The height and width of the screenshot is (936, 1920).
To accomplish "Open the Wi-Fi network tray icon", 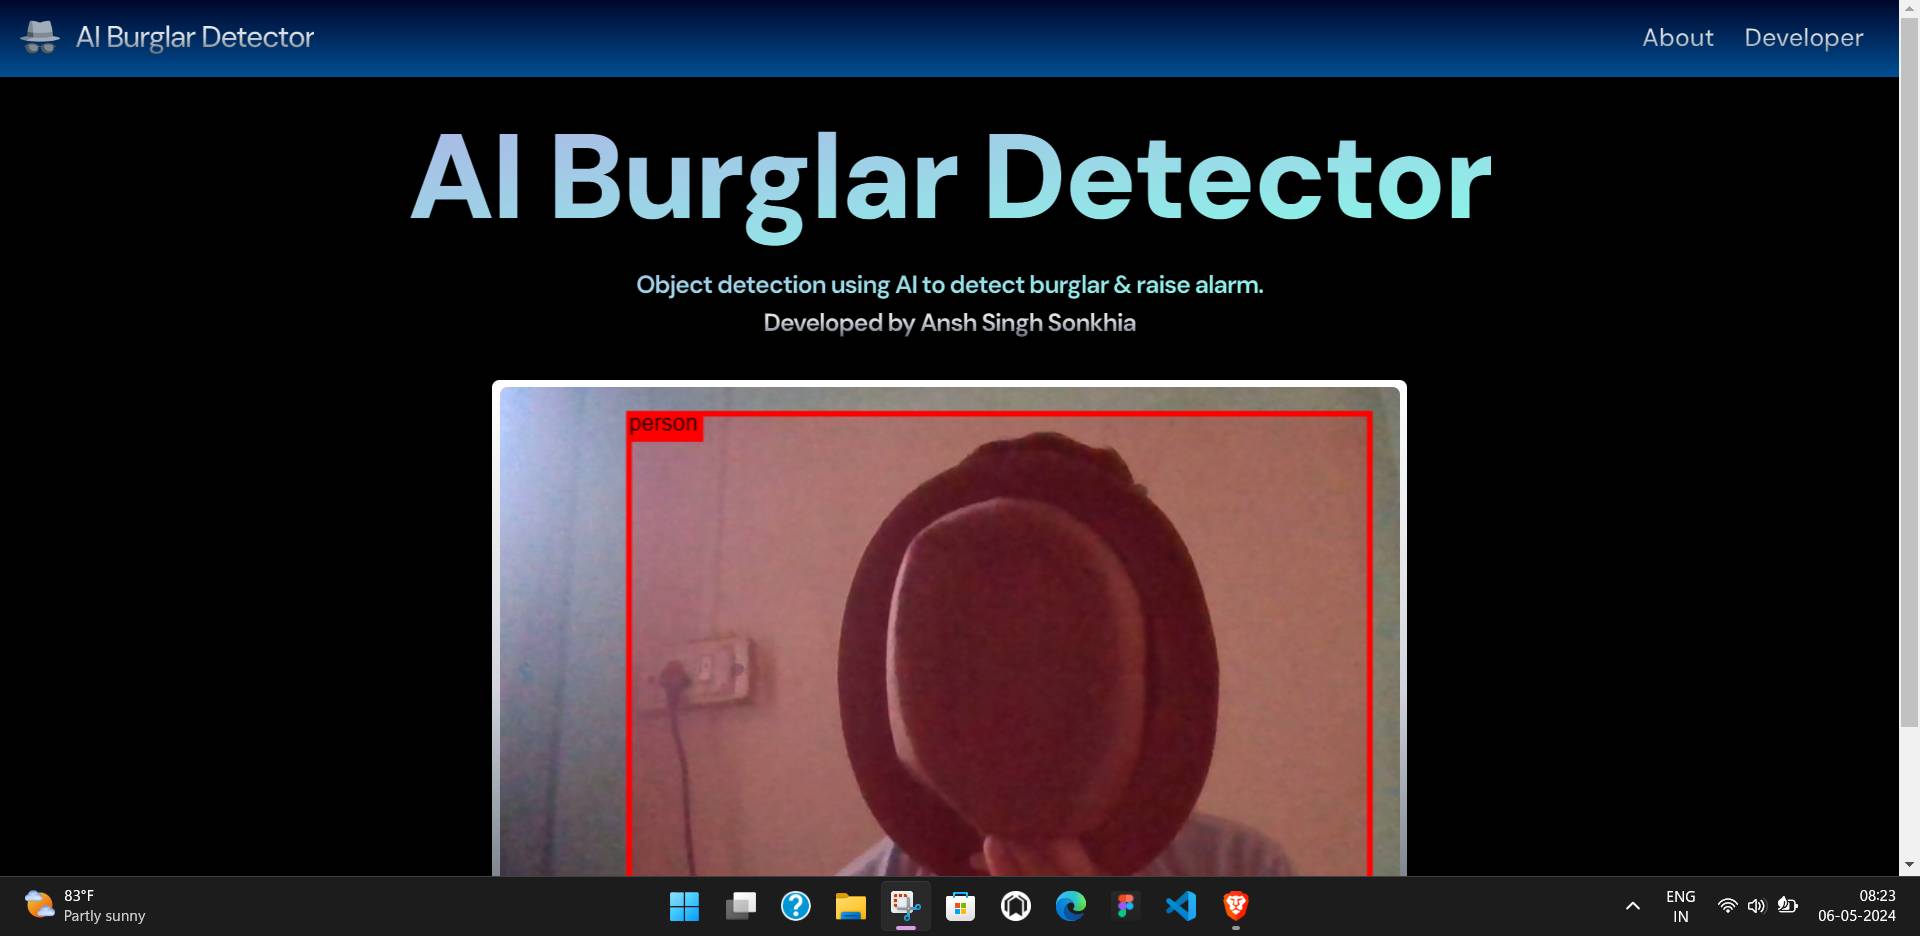I will click(1728, 906).
